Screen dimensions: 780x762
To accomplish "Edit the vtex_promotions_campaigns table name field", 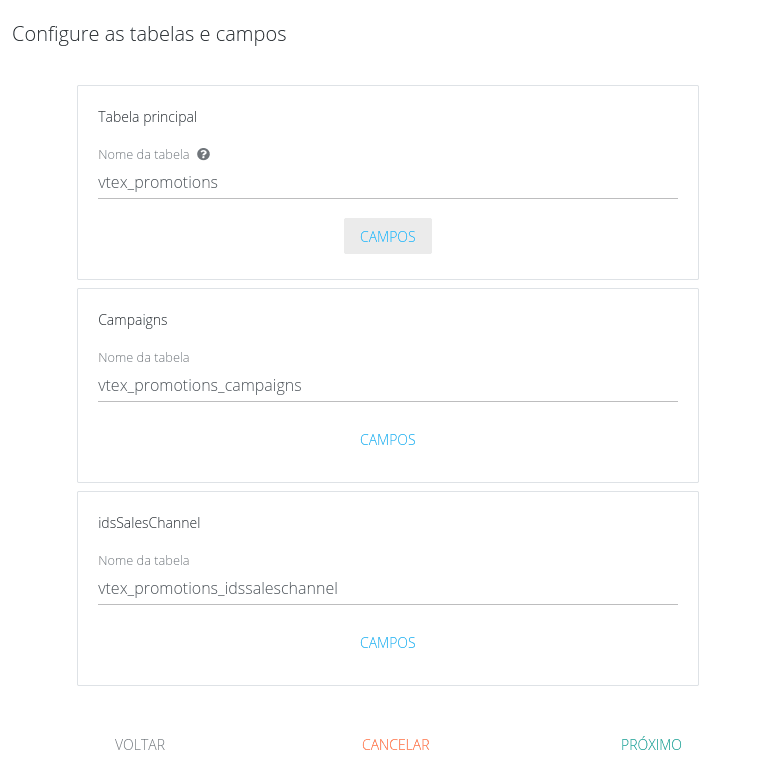I will pyautogui.click(x=387, y=386).
